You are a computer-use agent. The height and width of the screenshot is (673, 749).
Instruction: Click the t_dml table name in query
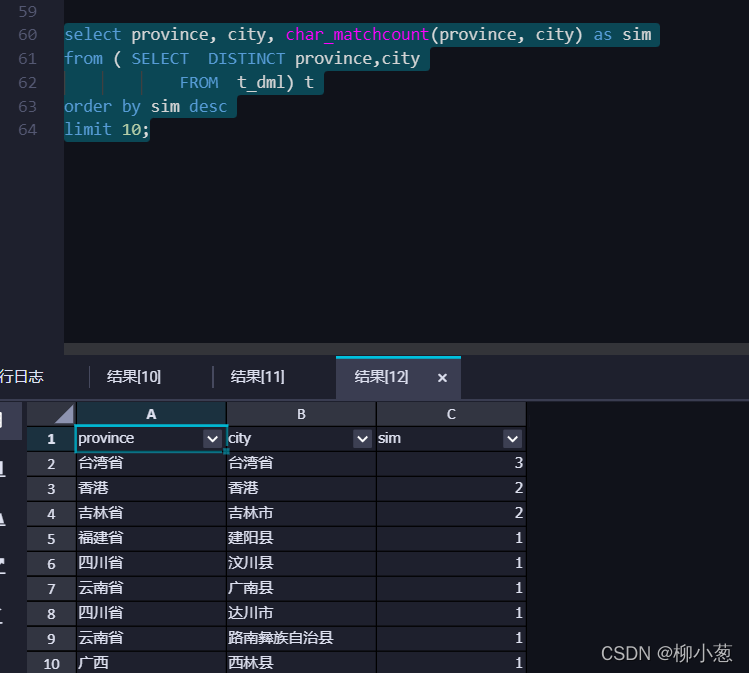pyautogui.click(x=261, y=82)
